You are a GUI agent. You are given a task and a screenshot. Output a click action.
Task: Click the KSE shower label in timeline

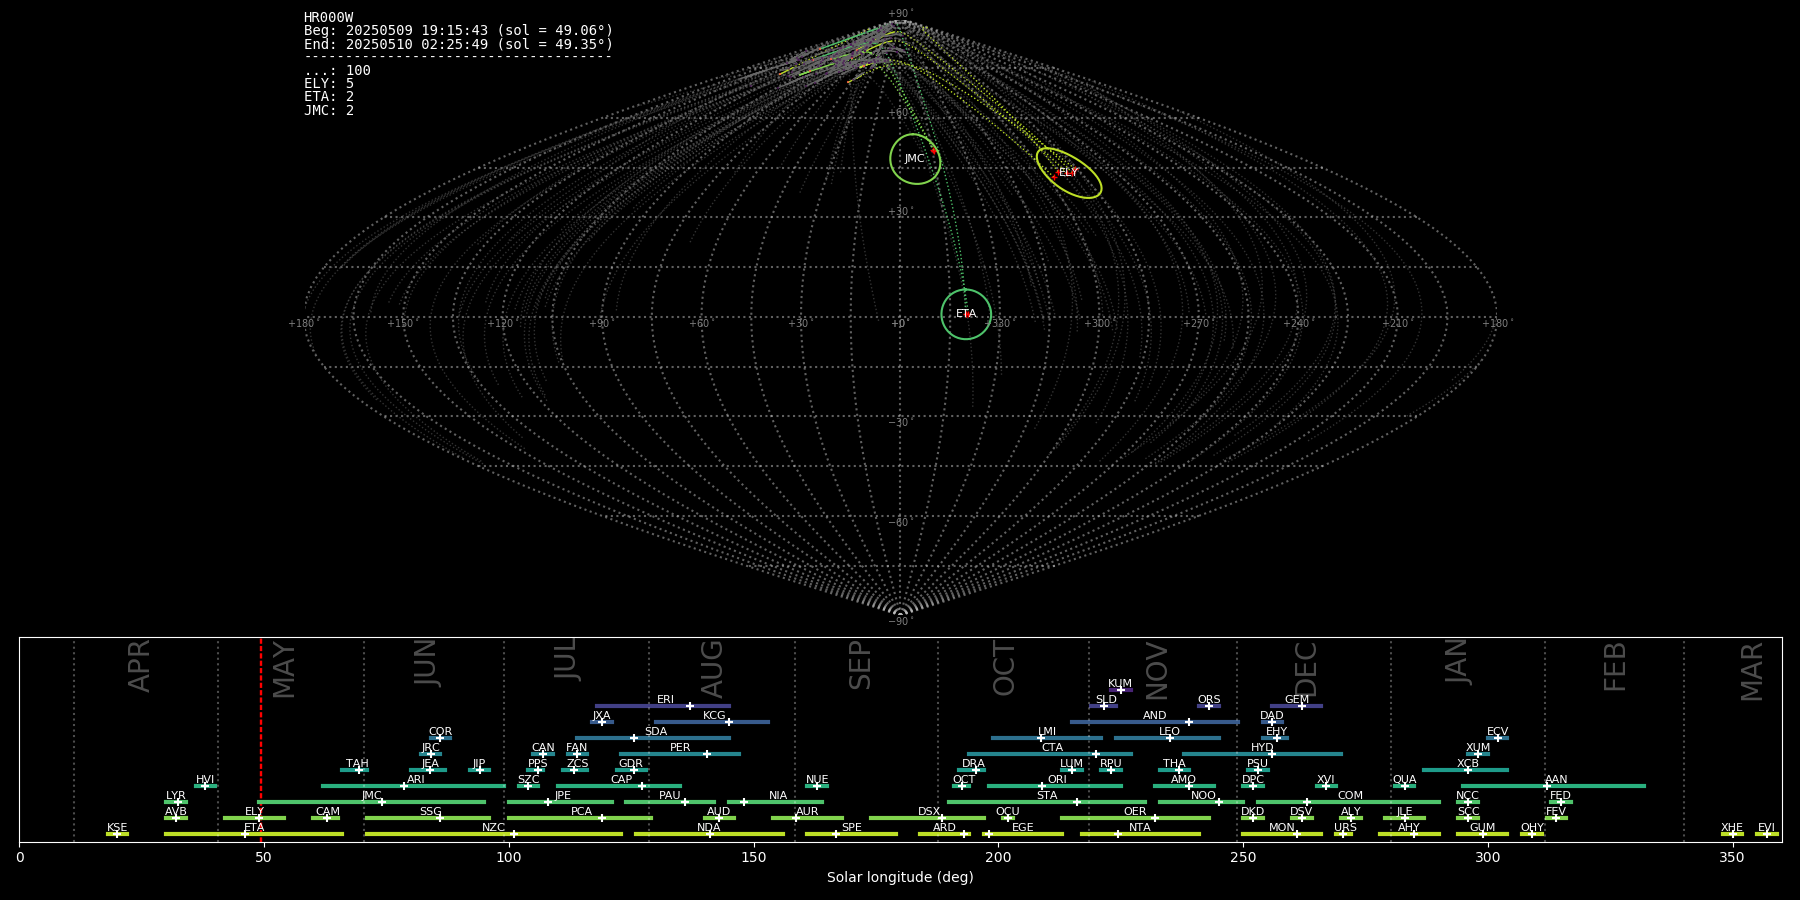[x=117, y=828]
